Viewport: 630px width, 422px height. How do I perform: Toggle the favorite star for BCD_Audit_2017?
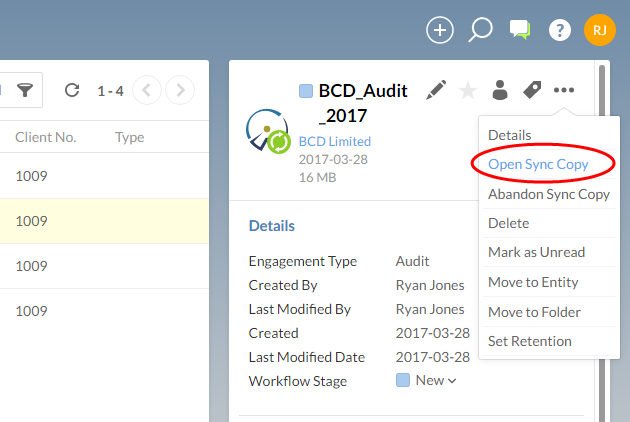click(x=467, y=91)
